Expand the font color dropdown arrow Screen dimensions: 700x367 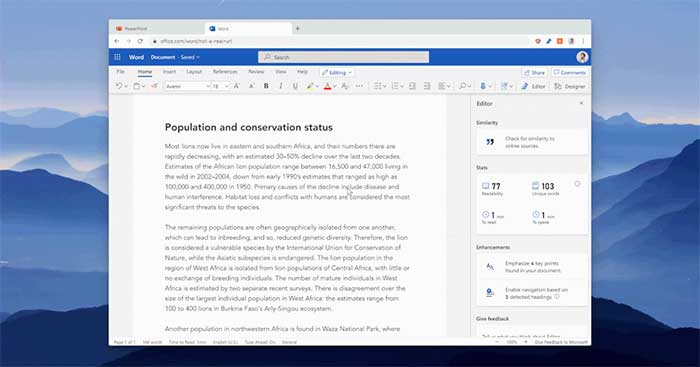[x=334, y=86]
